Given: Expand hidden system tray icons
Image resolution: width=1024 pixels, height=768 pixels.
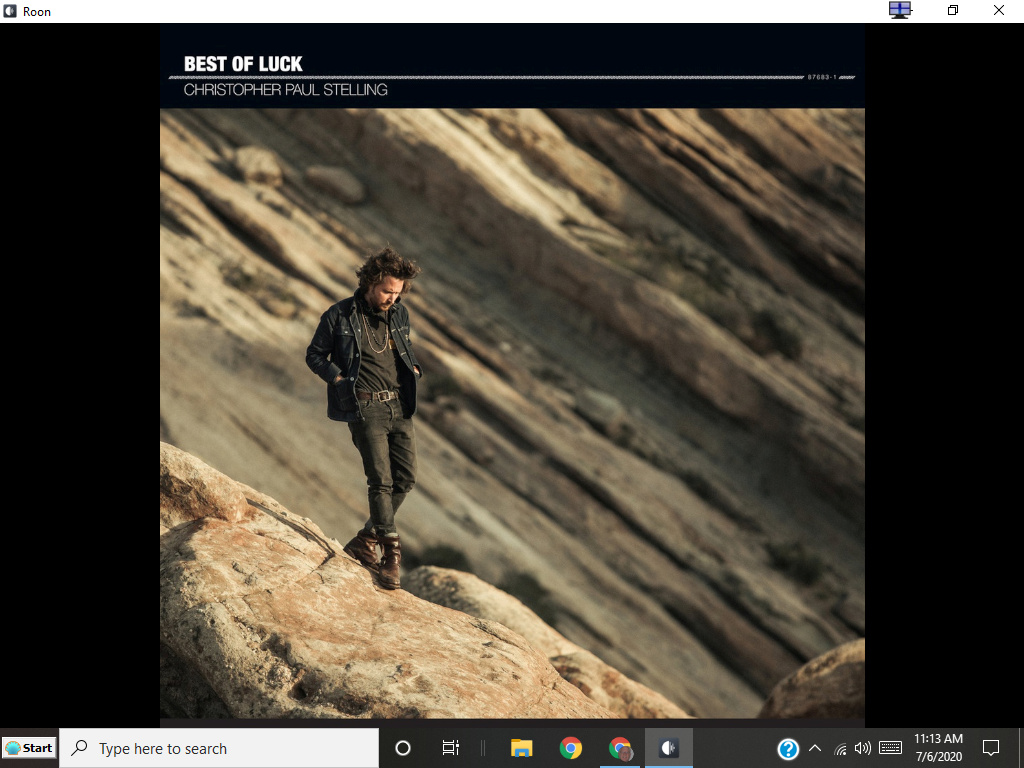Looking at the screenshot, I should click(815, 748).
